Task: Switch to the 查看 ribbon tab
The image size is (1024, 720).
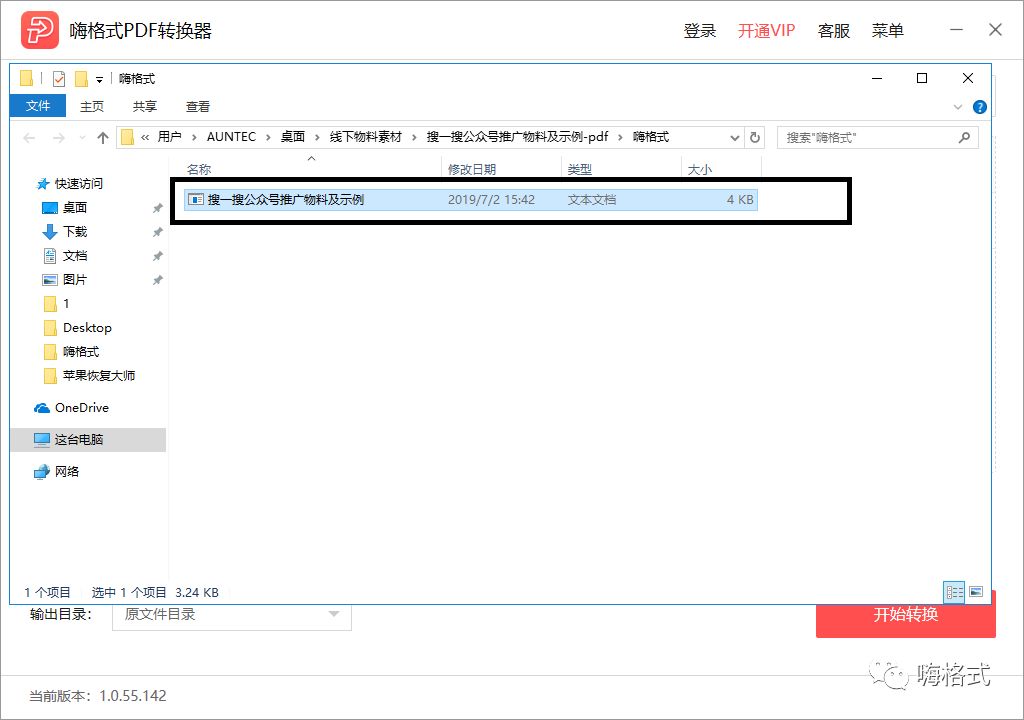Action: (197, 106)
